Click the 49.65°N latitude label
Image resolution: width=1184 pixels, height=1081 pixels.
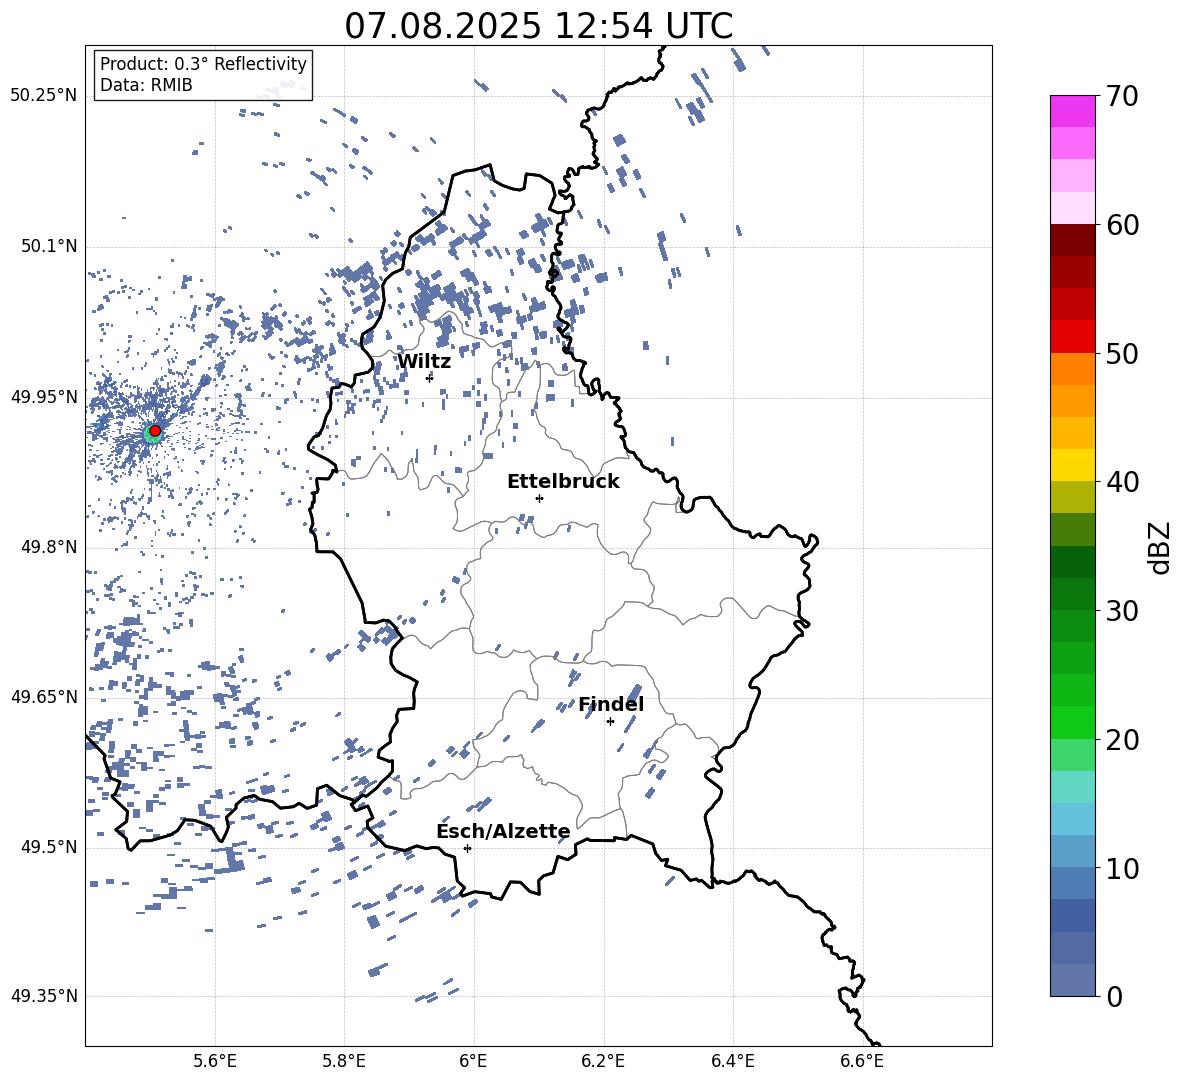click(x=44, y=697)
